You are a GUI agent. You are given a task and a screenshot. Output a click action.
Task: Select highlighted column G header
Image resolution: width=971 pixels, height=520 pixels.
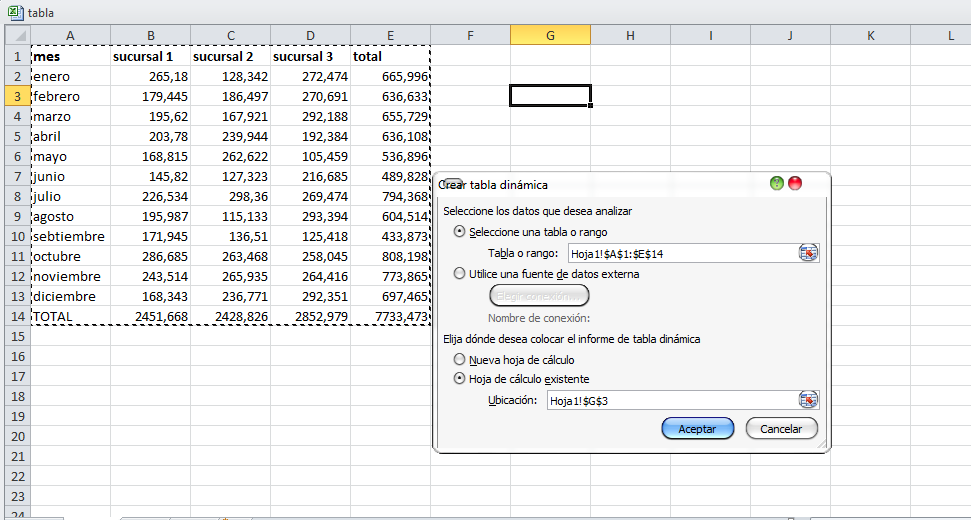(550, 36)
